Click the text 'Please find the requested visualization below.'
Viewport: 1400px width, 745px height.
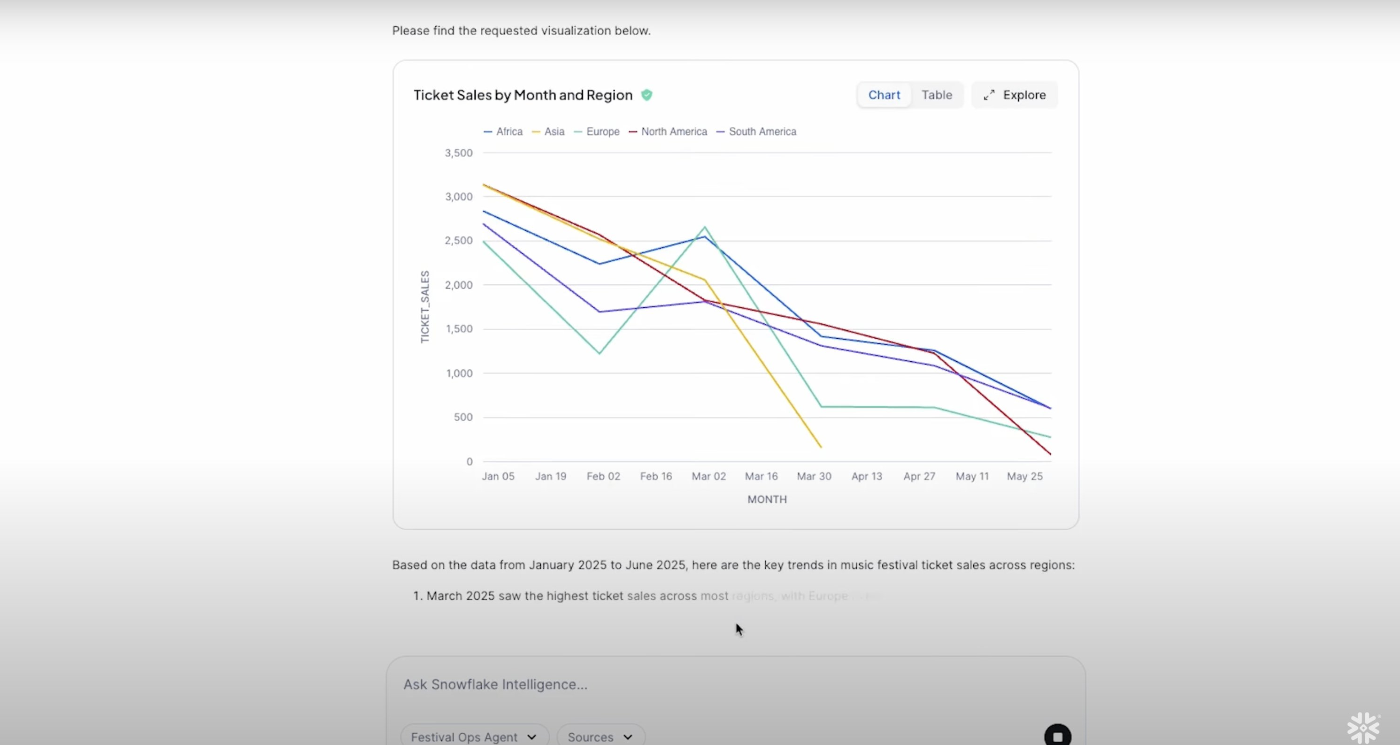click(x=521, y=31)
